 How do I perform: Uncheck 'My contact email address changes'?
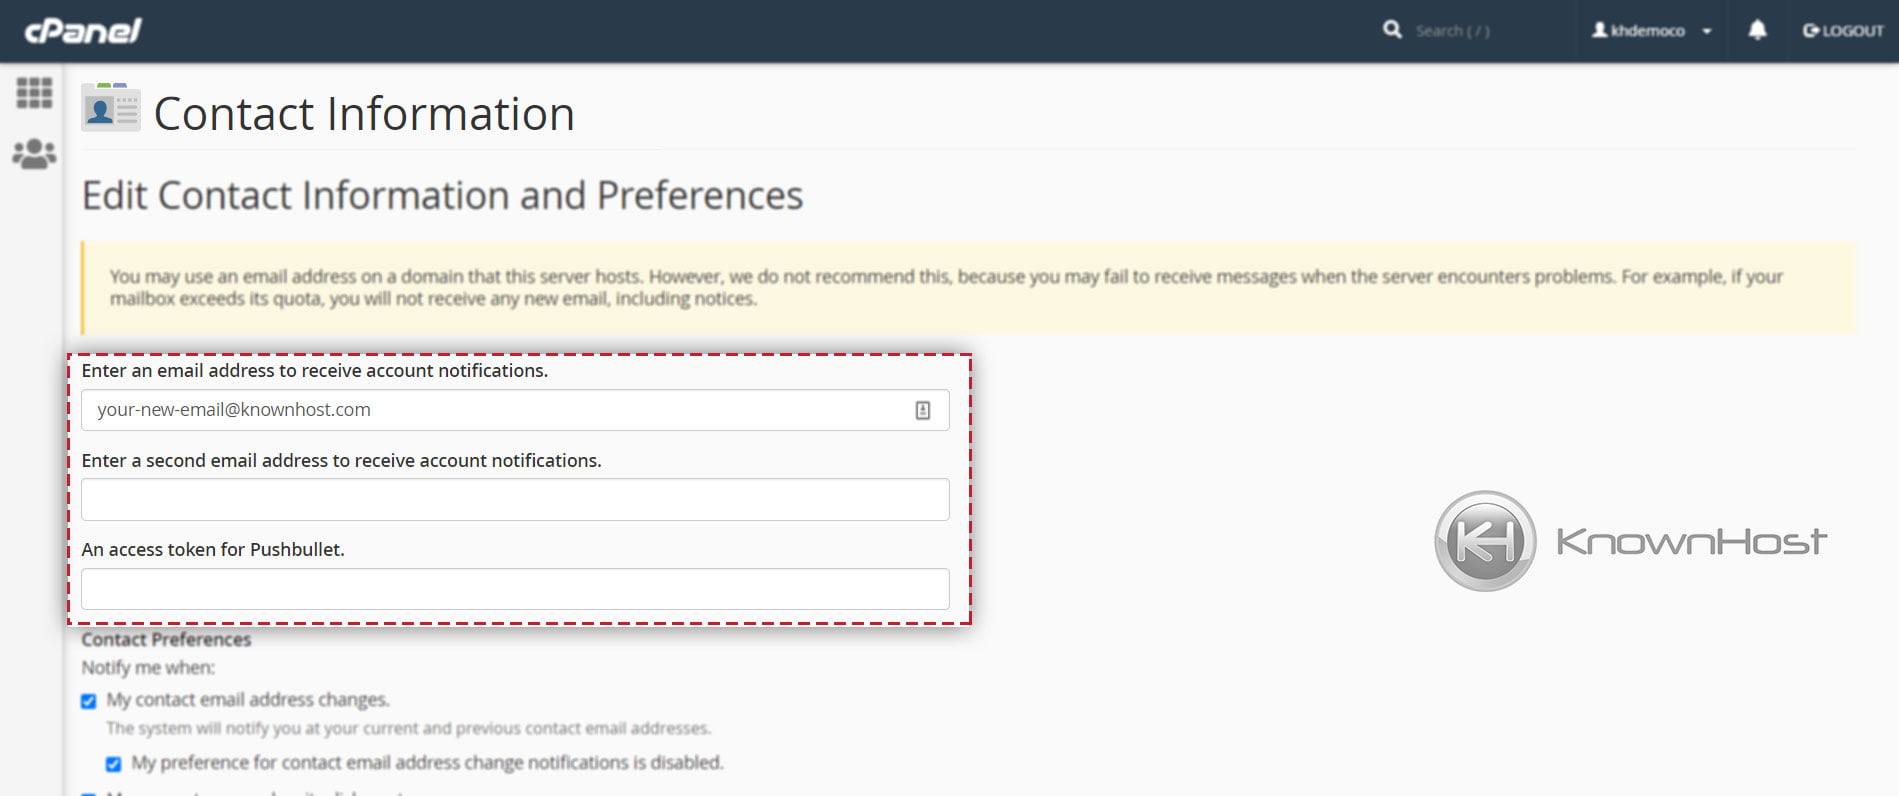tap(87, 700)
